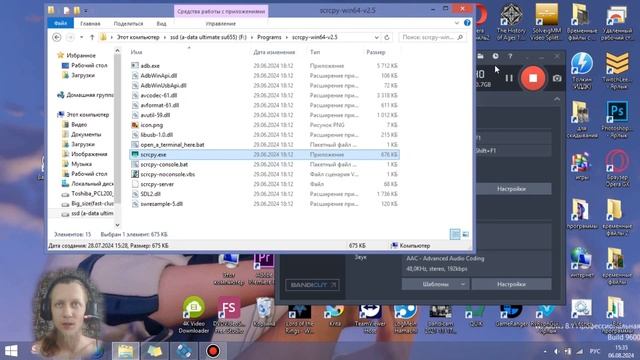Select Рабочий стол under Избранное
The width and height of the screenshot is (640, 360).
click(89, 65)
